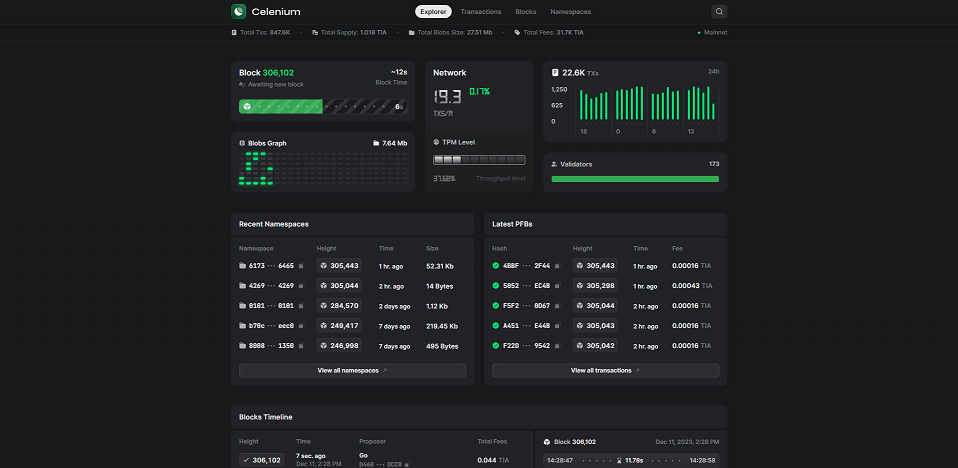Open the Namespaces tab
958x468 pixels.
click(571, 12)
